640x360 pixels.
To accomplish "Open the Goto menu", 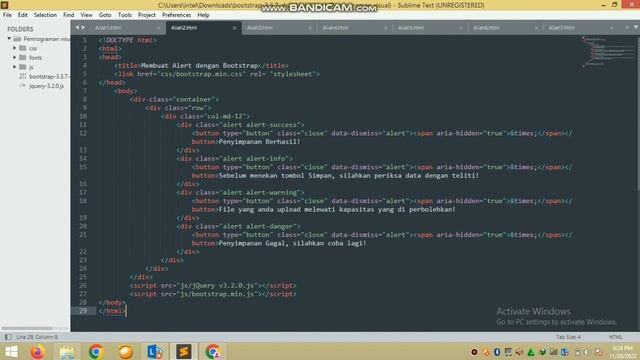I will (105, 15).
